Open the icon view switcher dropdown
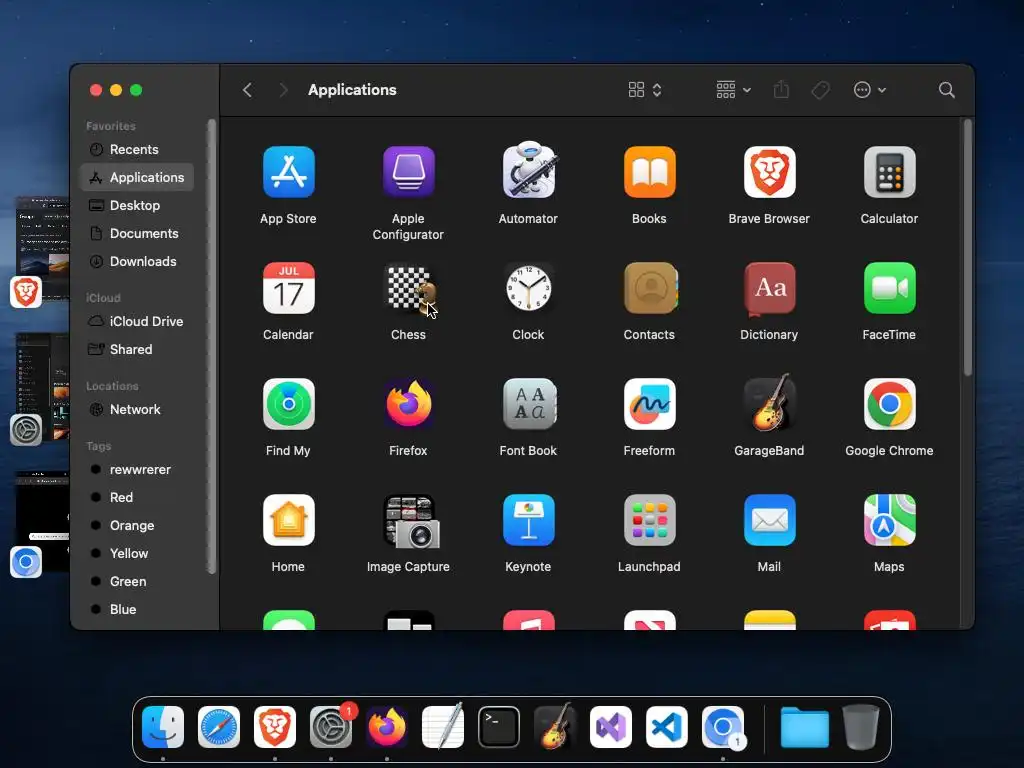 pos(645,90)
